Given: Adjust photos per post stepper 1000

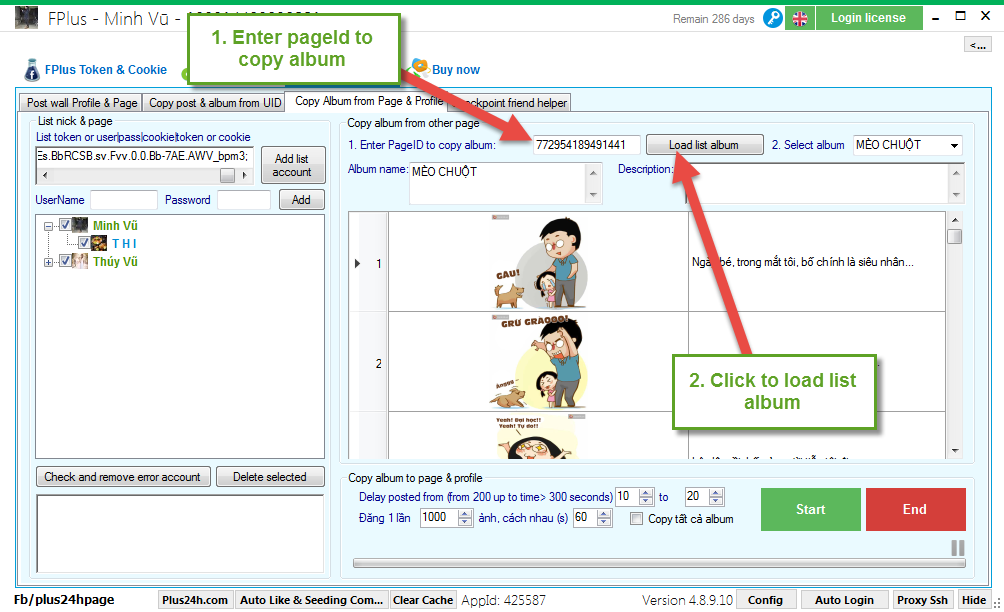Looking at the screenshot, I should pos(465,517).
